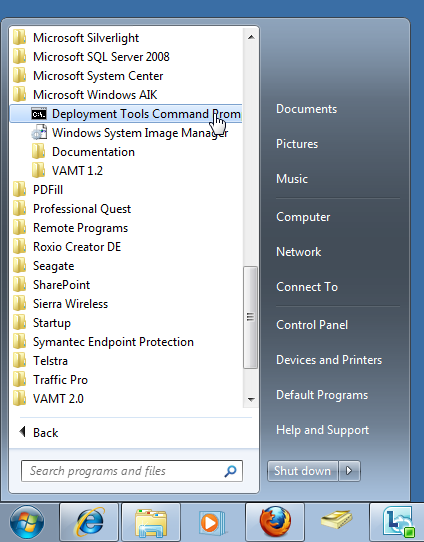Screen dimensions: 424x542
Task: Click the Traffic Pro folder icon
Action: tap(19, 380)
